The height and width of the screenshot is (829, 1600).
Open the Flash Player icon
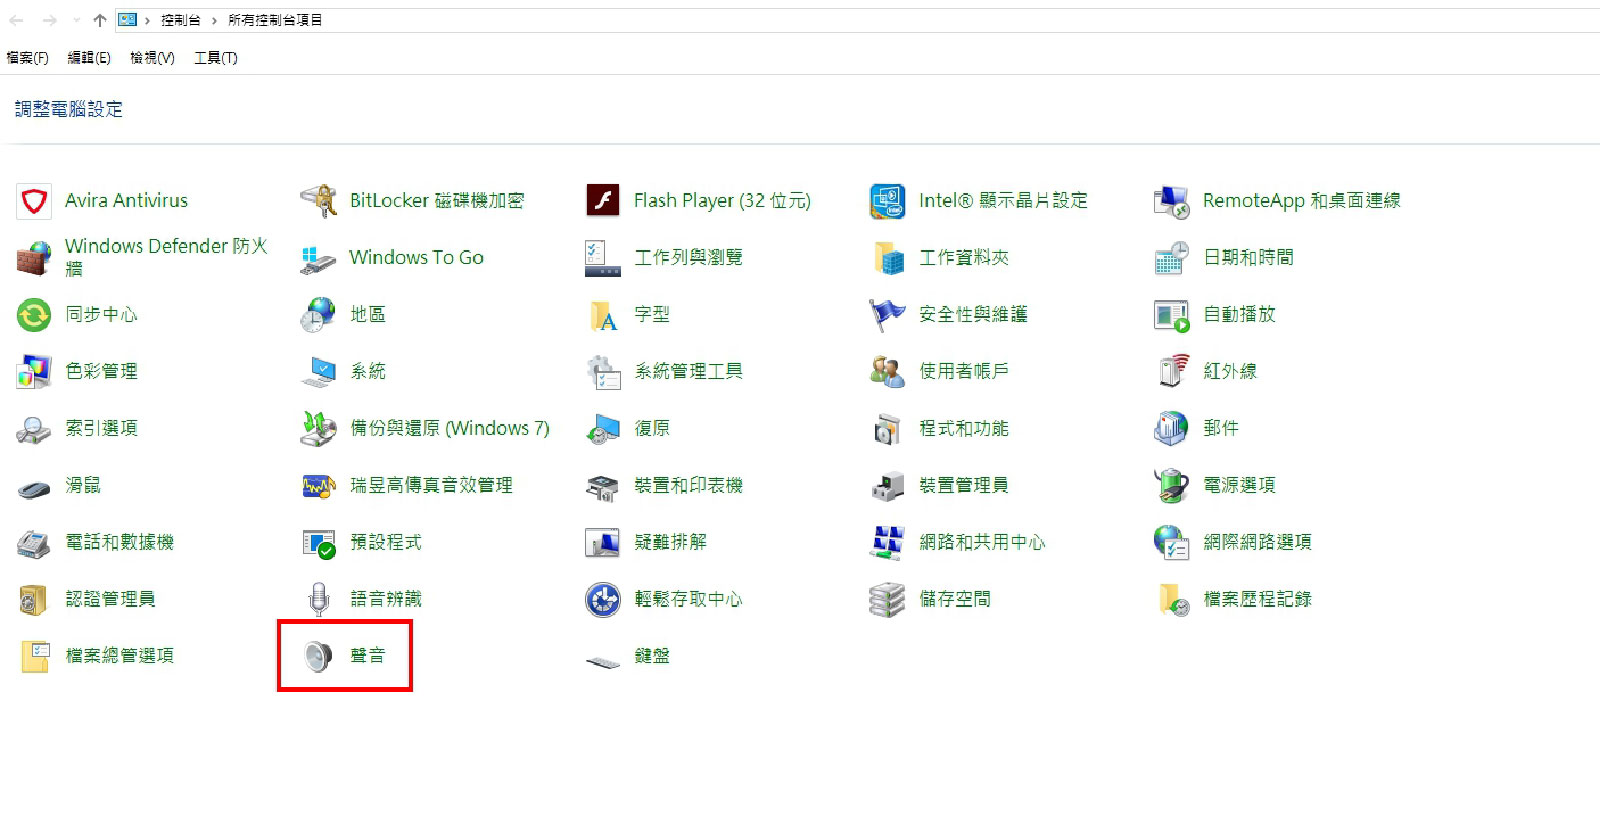tap(603, 201)
